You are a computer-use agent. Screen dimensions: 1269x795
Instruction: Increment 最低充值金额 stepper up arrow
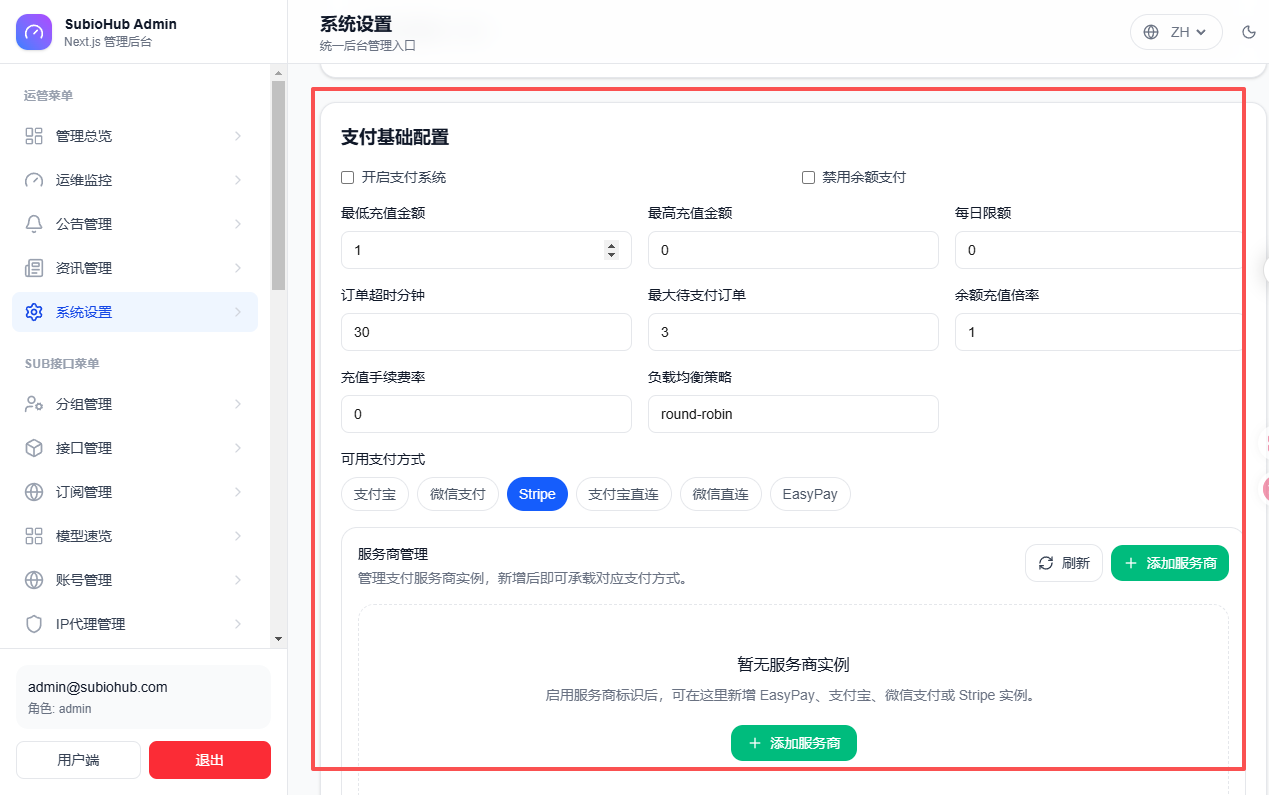612,246
